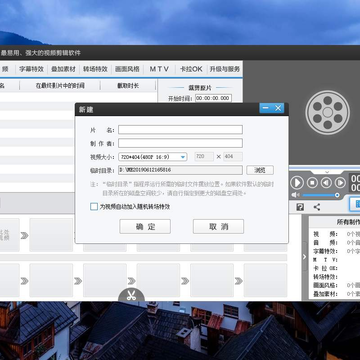Enable auto-add random transition checkbox
This screenshot has width=360, height=360.
[x=94, y=207]
